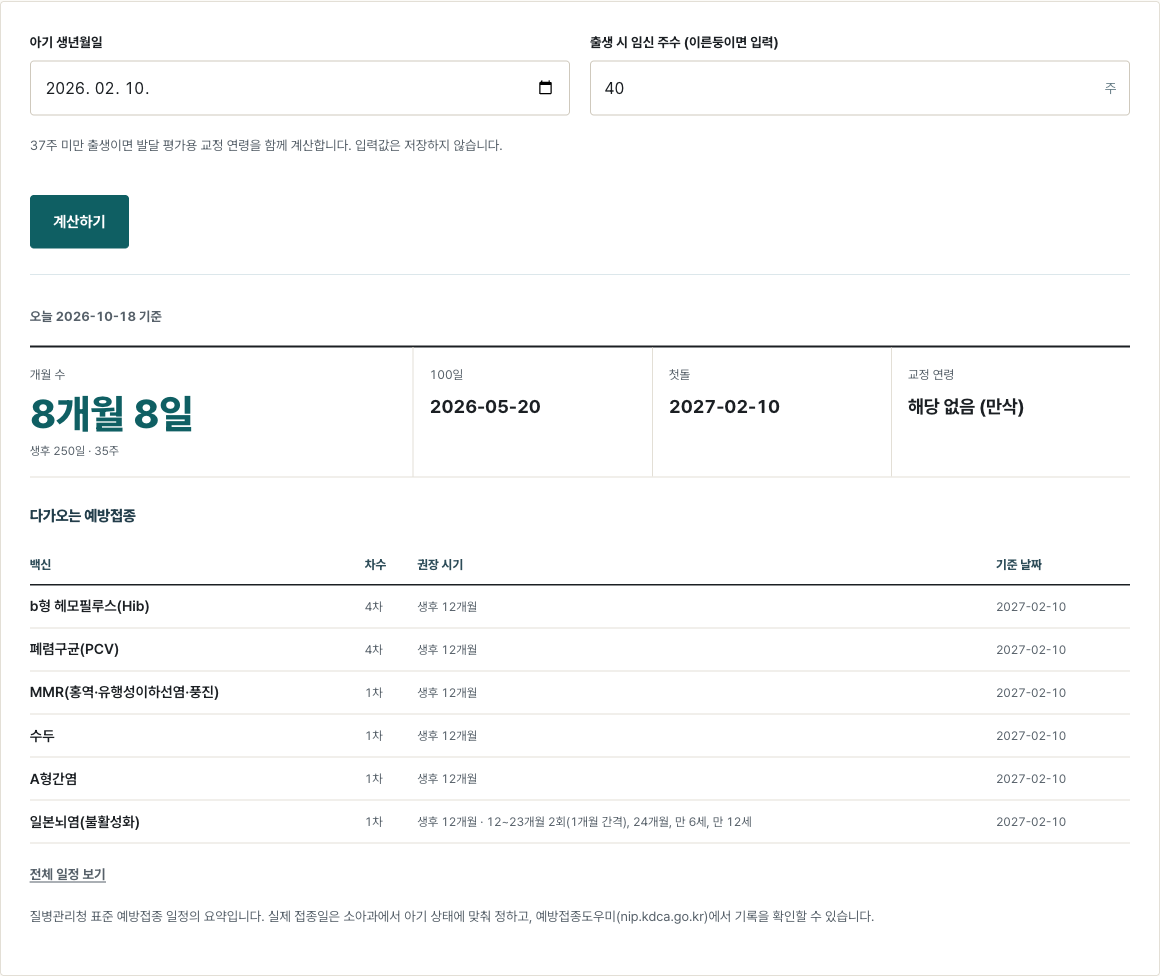Select the 수두 vaccine row
The width and height of the screenshot is (1160, 976).
point(580,736)
